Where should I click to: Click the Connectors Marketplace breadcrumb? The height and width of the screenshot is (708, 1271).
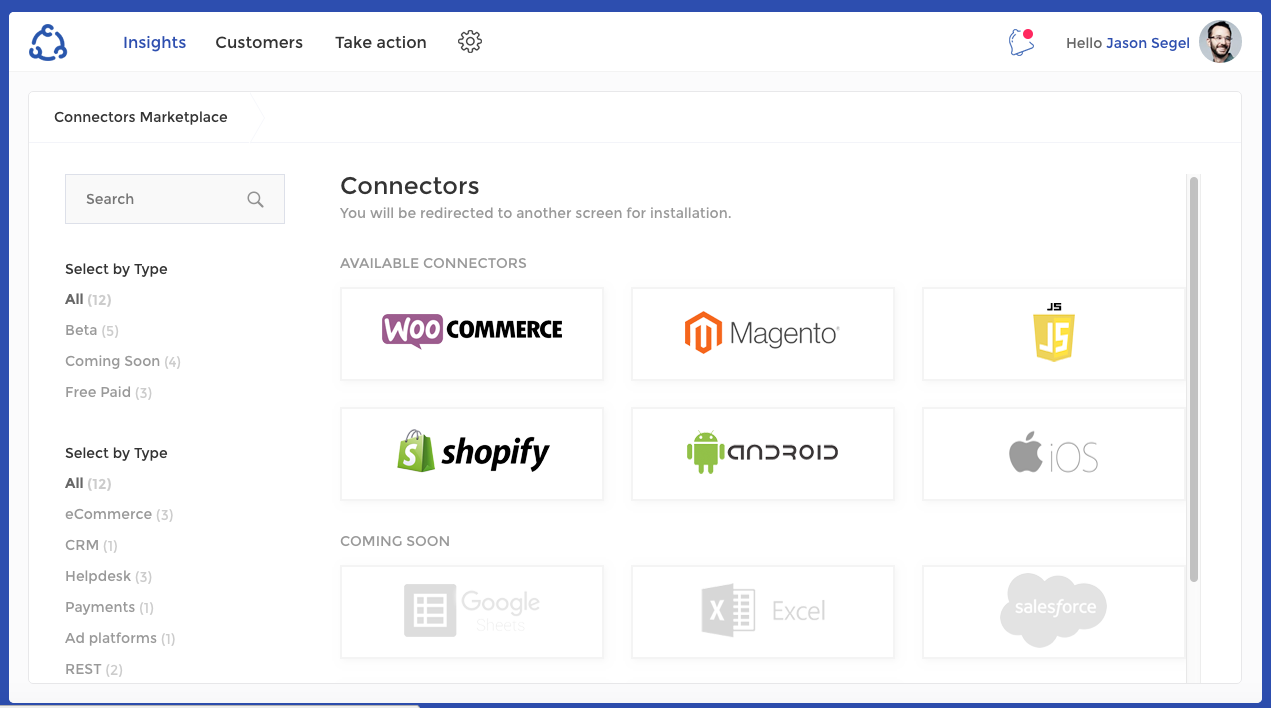coord(141,117)
